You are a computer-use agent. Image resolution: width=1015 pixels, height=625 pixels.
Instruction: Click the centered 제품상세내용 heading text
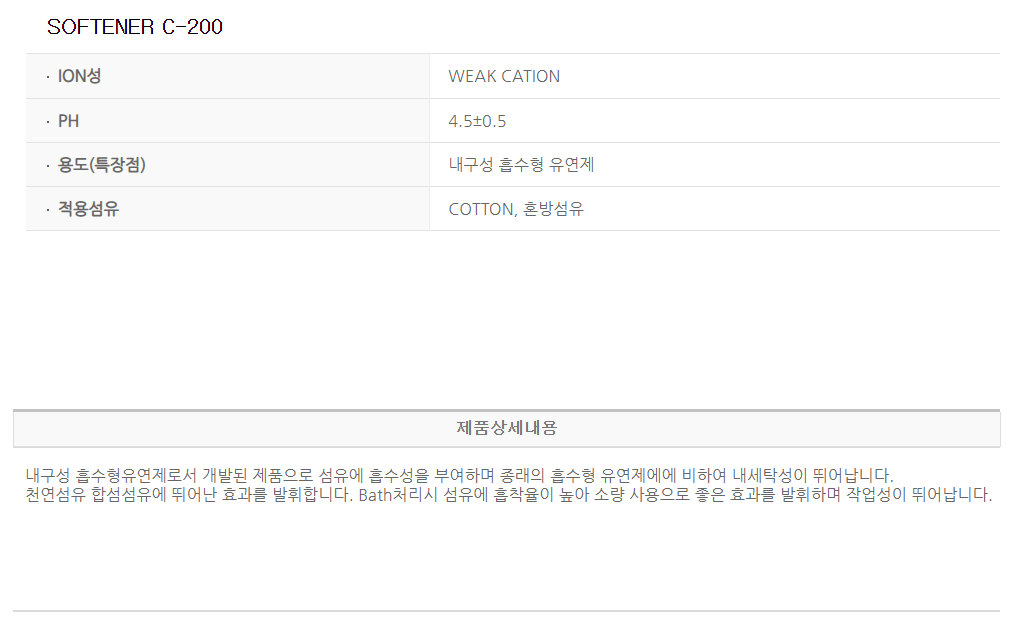(x=506, y=428)
